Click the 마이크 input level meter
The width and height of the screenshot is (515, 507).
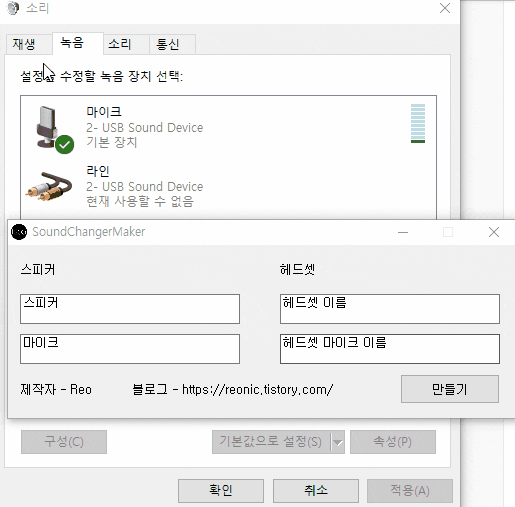(418, 124)
